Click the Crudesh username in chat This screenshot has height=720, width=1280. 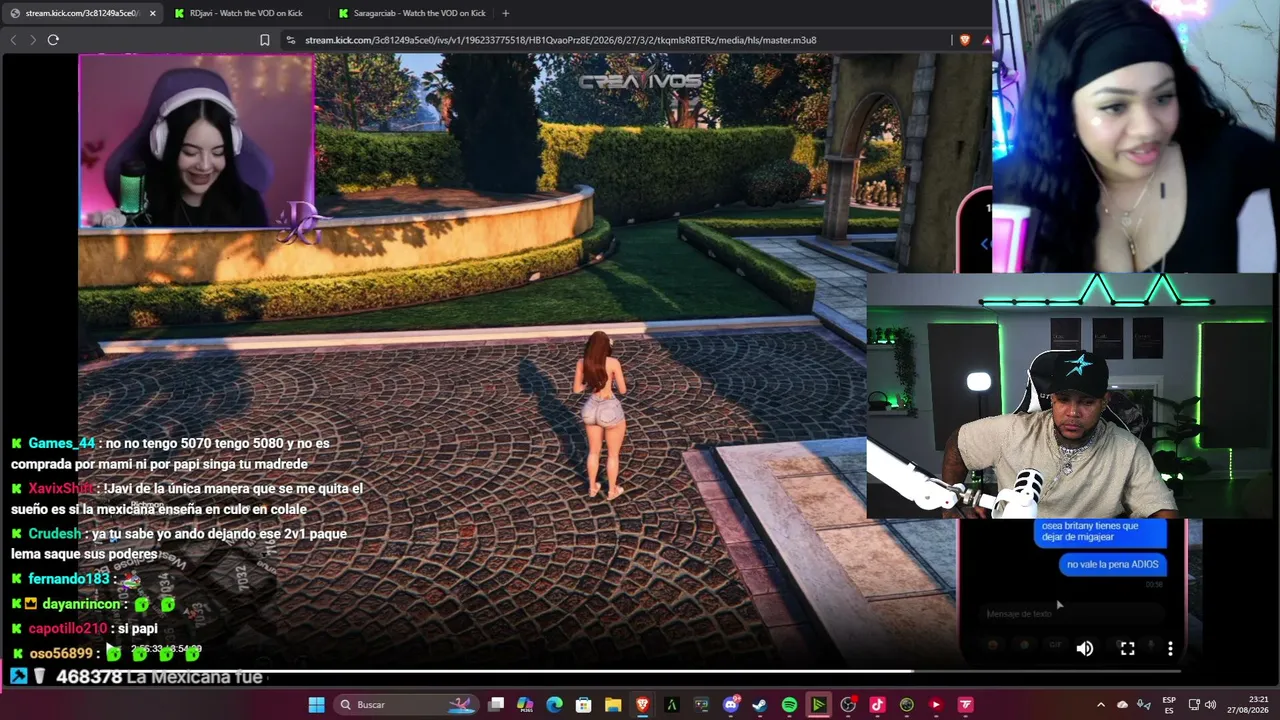coord(54,534)
